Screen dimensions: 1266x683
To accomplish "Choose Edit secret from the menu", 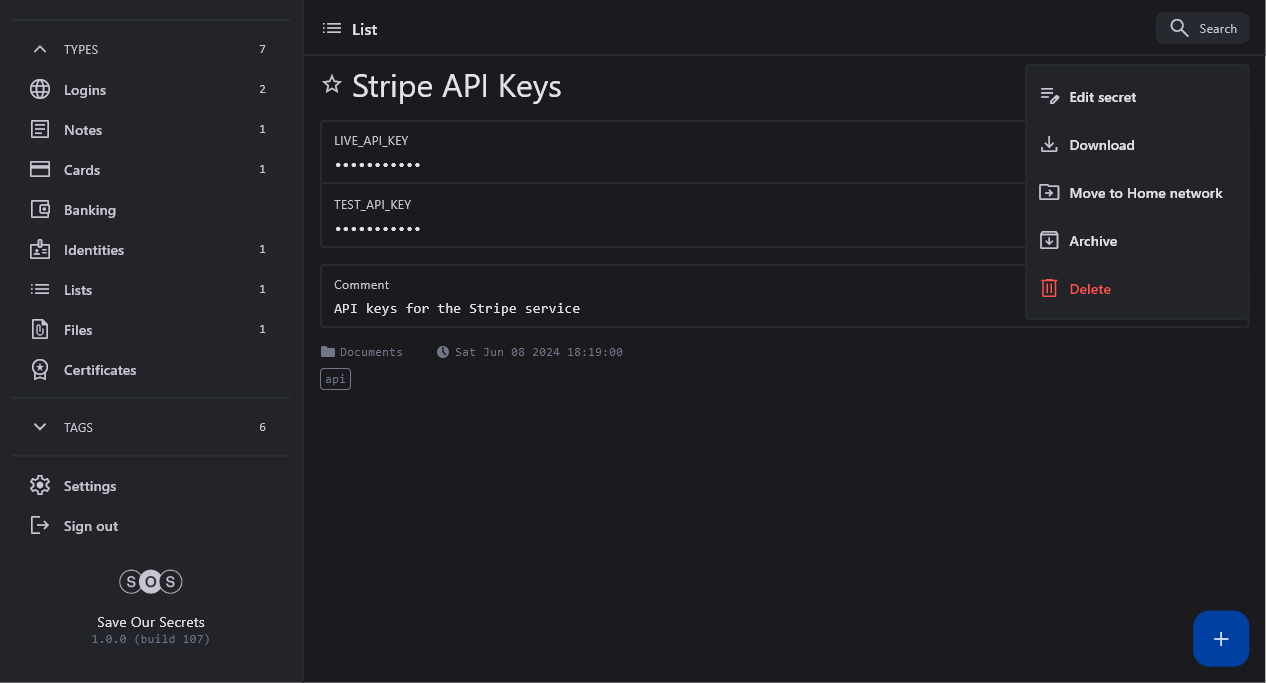I will click(1102, 97).
